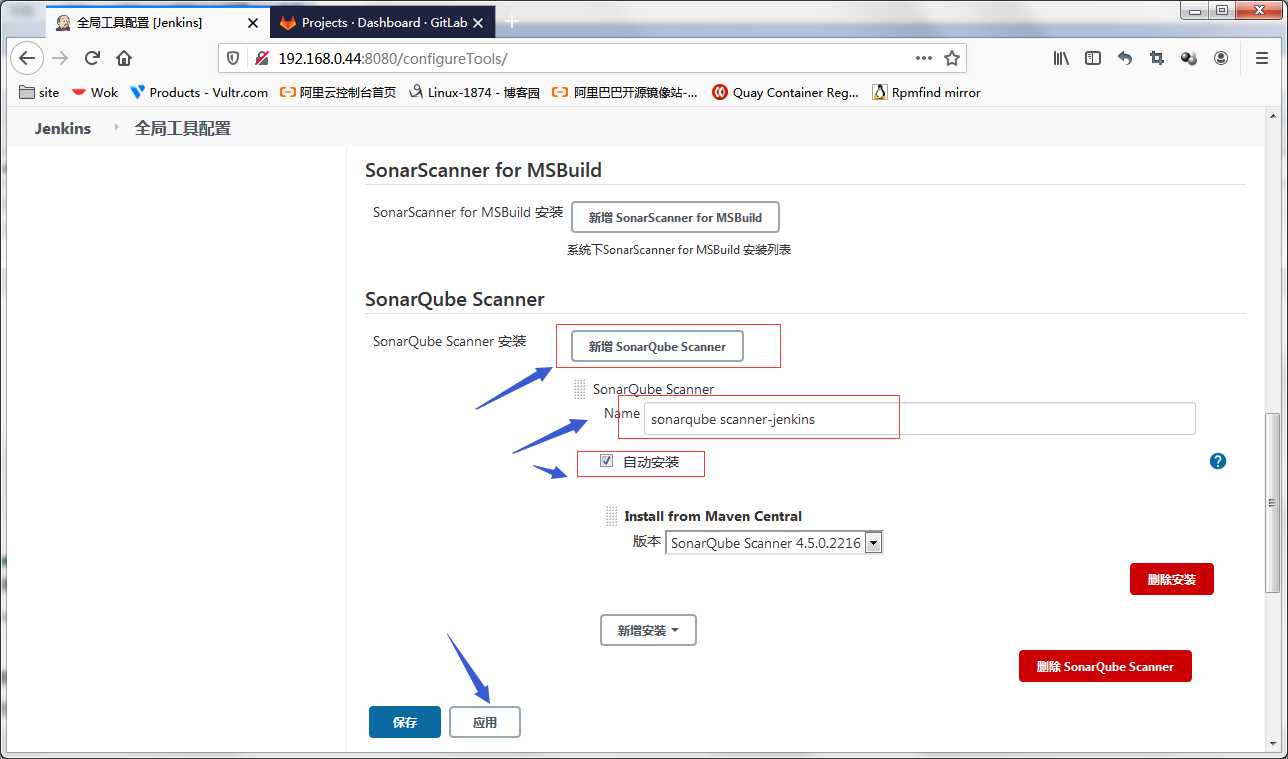Click the SonarQube Scanner section heading
The height and width of the screenshot is (759, 1288).
[x=455, y=299]
